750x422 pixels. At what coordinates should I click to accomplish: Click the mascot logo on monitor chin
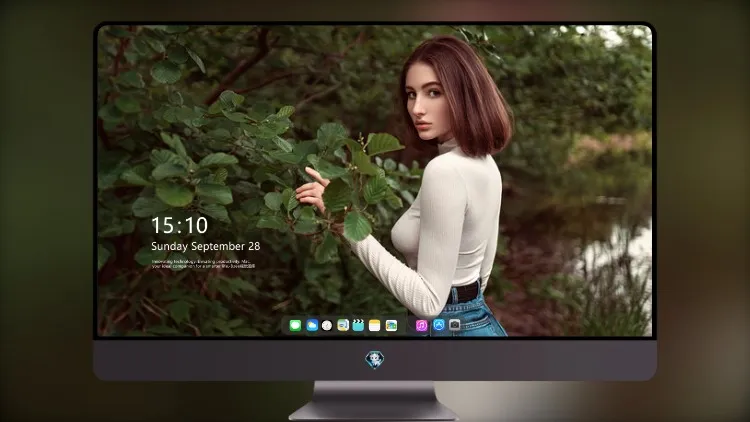tap(375, 360)
